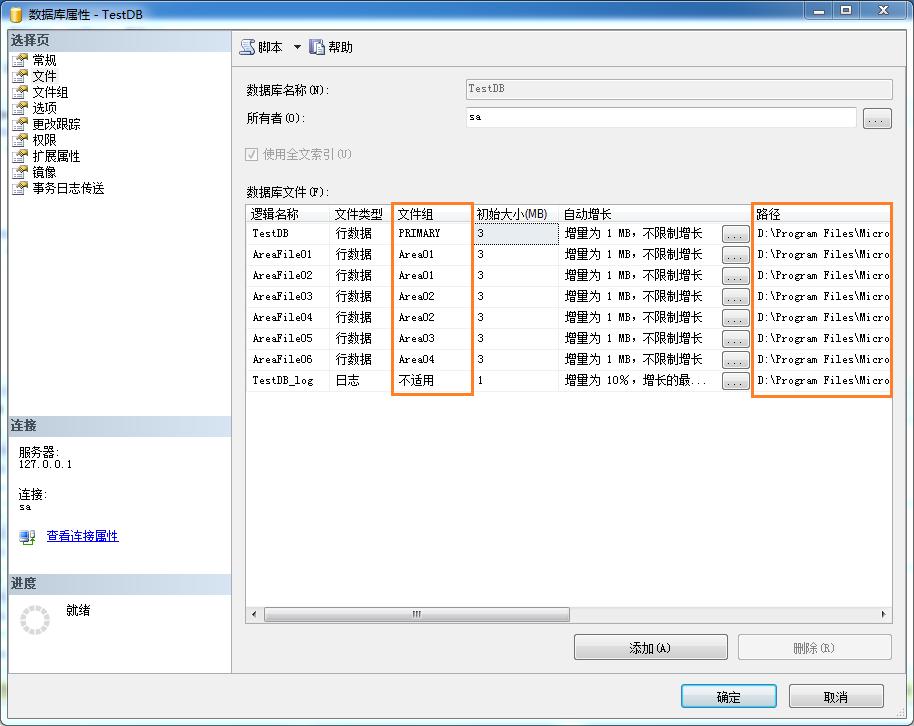The width and height of the screenshot is (914, 726).
Task: Open autogrowth ellipsis for TestDB_log row
Action: (736, 381)
